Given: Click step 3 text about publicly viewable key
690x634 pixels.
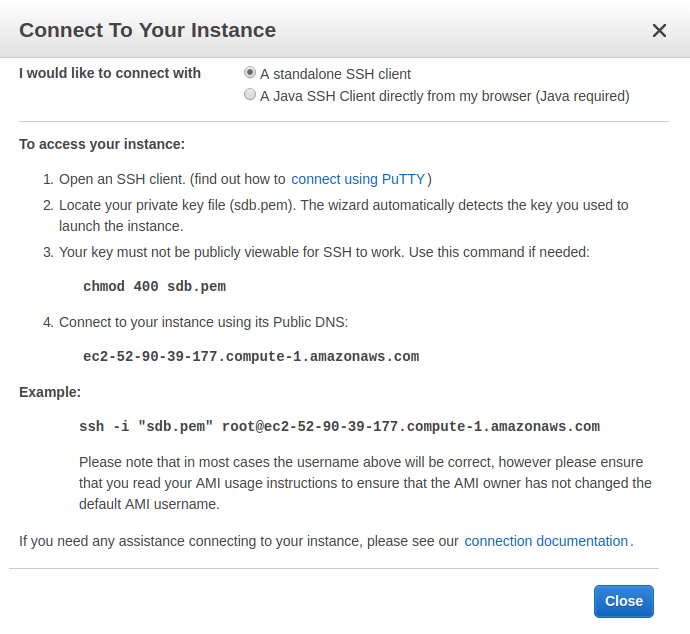Looking at the screenshot, I should (324, 252).
